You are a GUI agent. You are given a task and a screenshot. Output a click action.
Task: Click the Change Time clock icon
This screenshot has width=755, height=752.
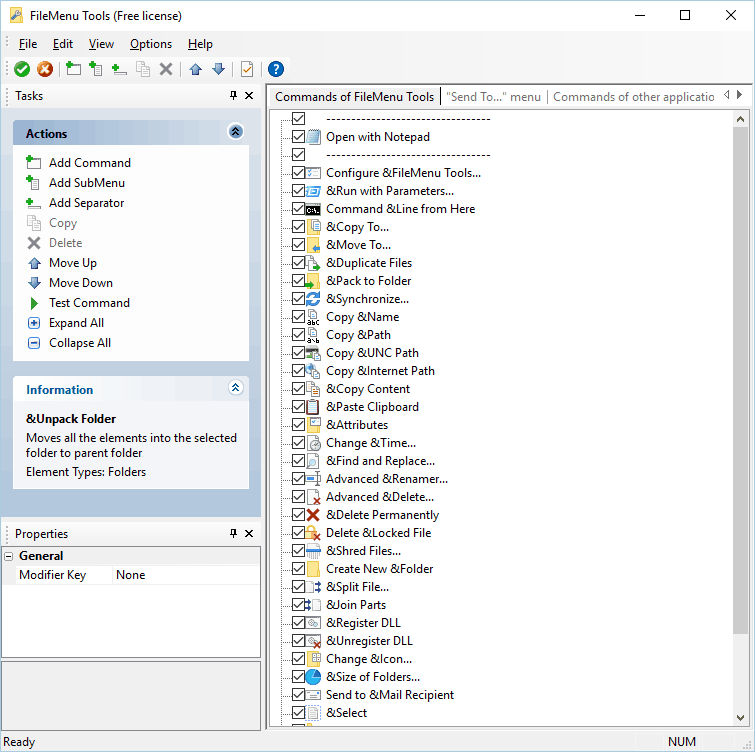click(313, 443)
